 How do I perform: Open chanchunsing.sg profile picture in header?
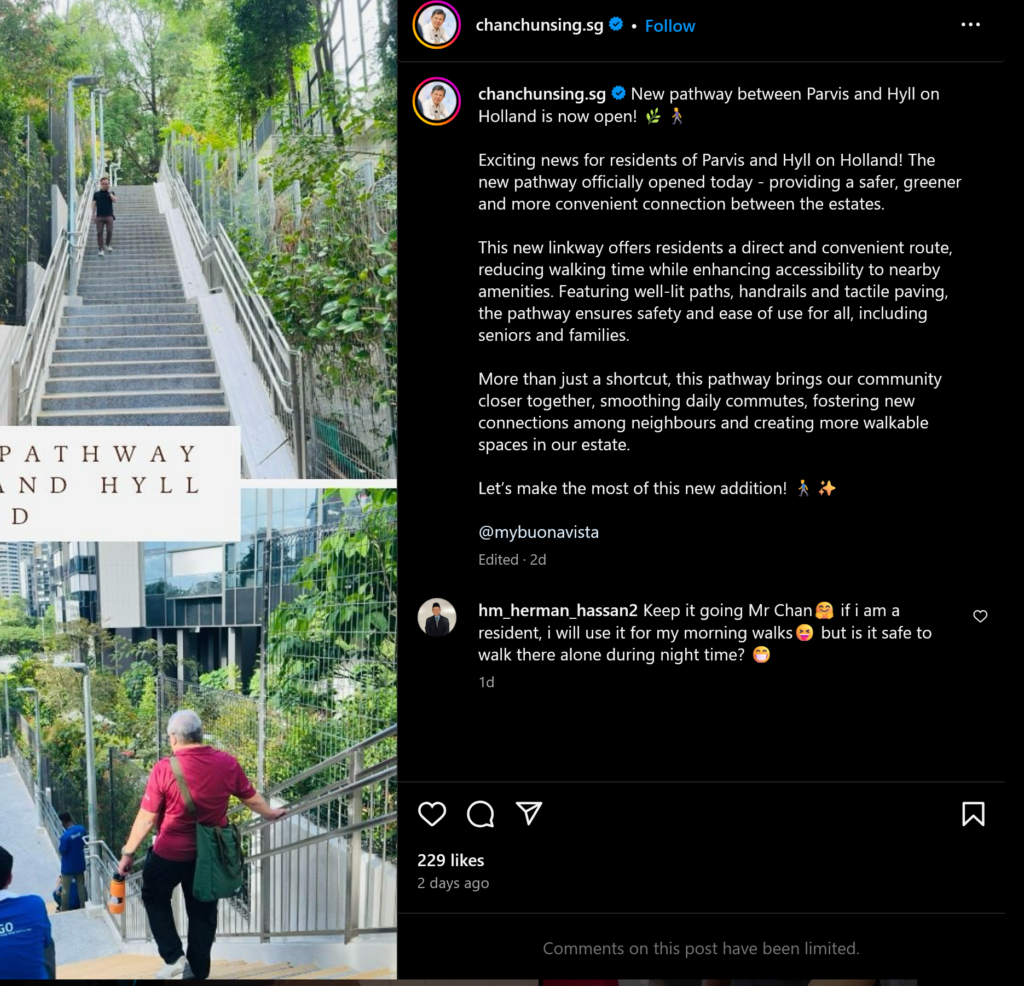(437, 25)
